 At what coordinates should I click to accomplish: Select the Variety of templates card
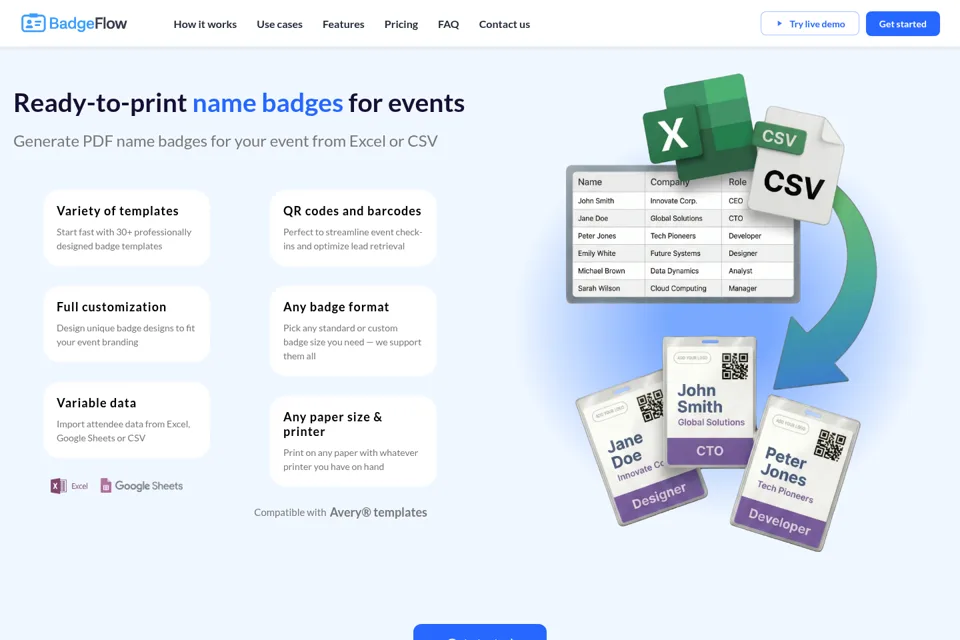pyautogui.click(x=127, y=228)
